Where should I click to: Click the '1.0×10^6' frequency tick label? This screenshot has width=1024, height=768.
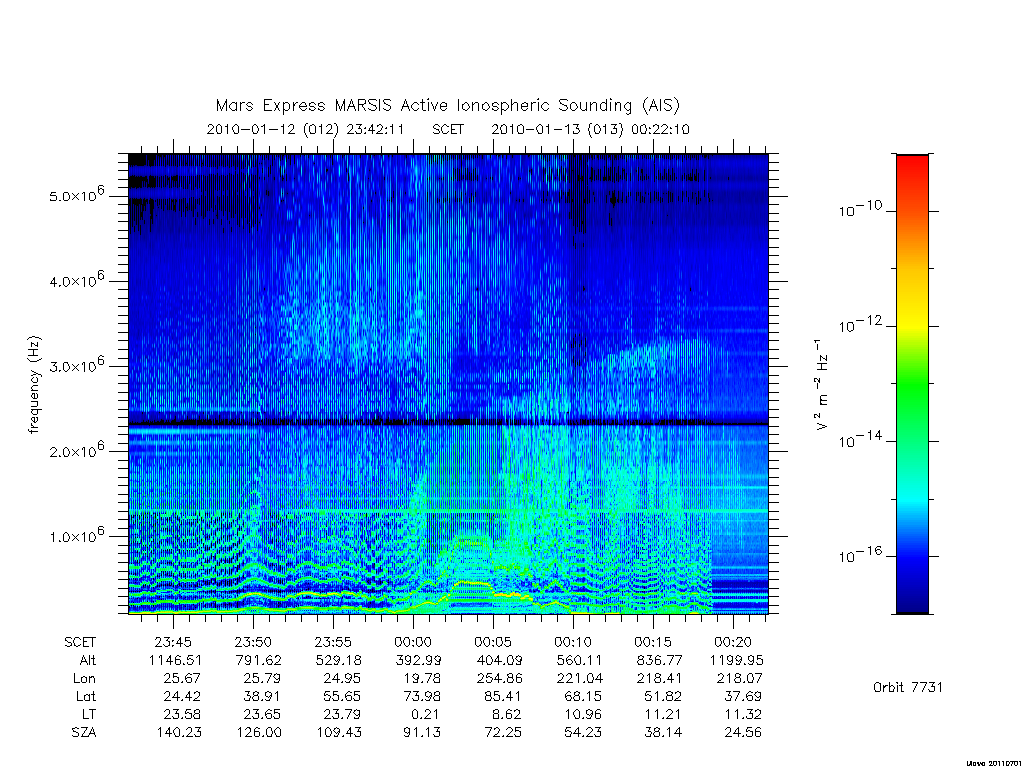pos(76,535)
